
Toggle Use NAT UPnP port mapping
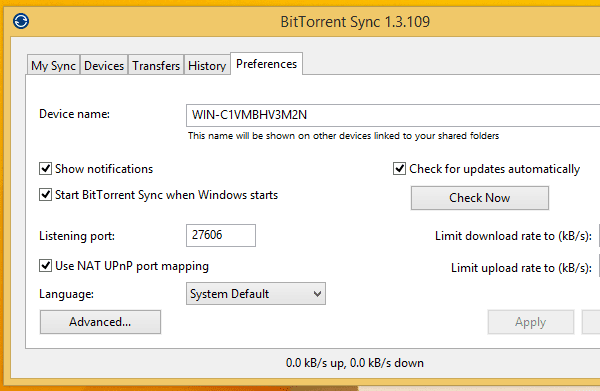[x=46, y=266]
